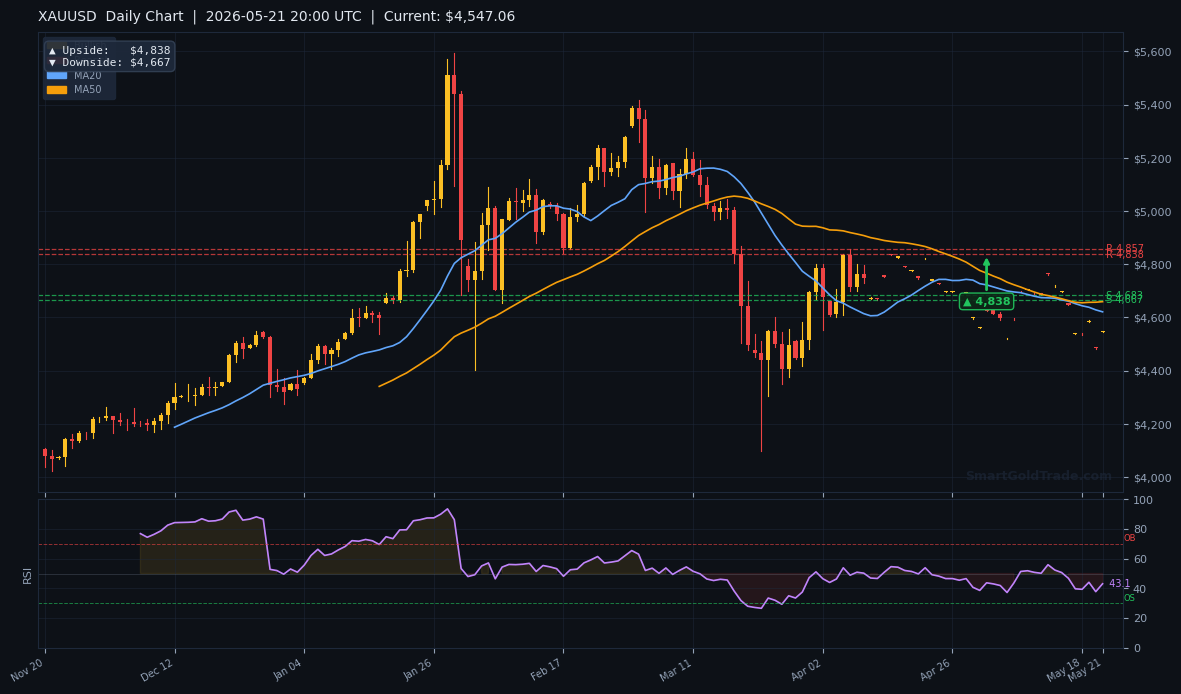The image size is (1181, 694).
Task: Click the purple 43.1 RSI value
Action: tap(1119, 584)
